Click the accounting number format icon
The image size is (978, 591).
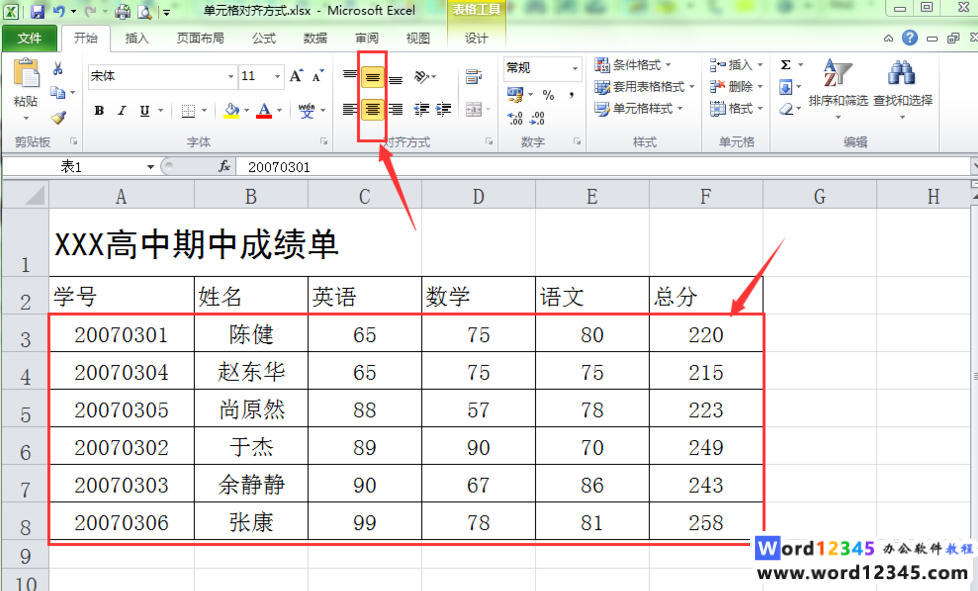pyautogui.click(x=515, y=94)
